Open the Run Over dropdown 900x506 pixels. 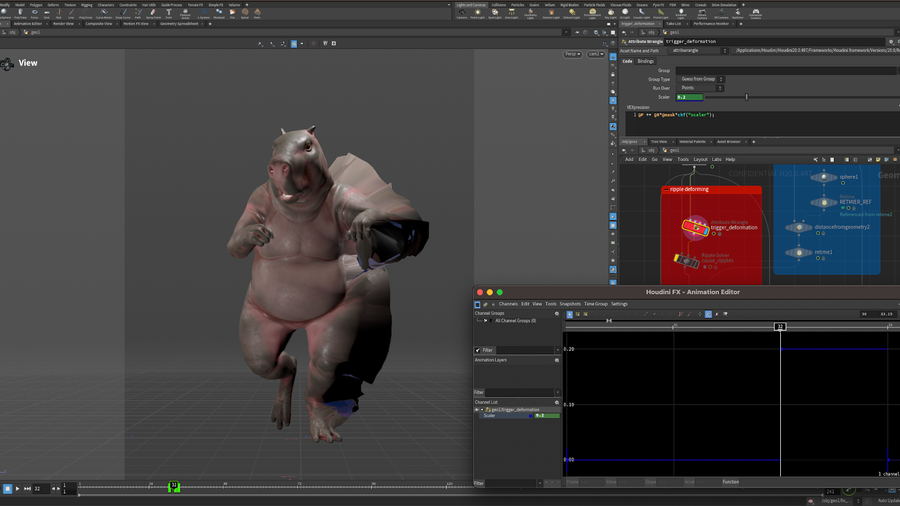[x=701, y=88]
